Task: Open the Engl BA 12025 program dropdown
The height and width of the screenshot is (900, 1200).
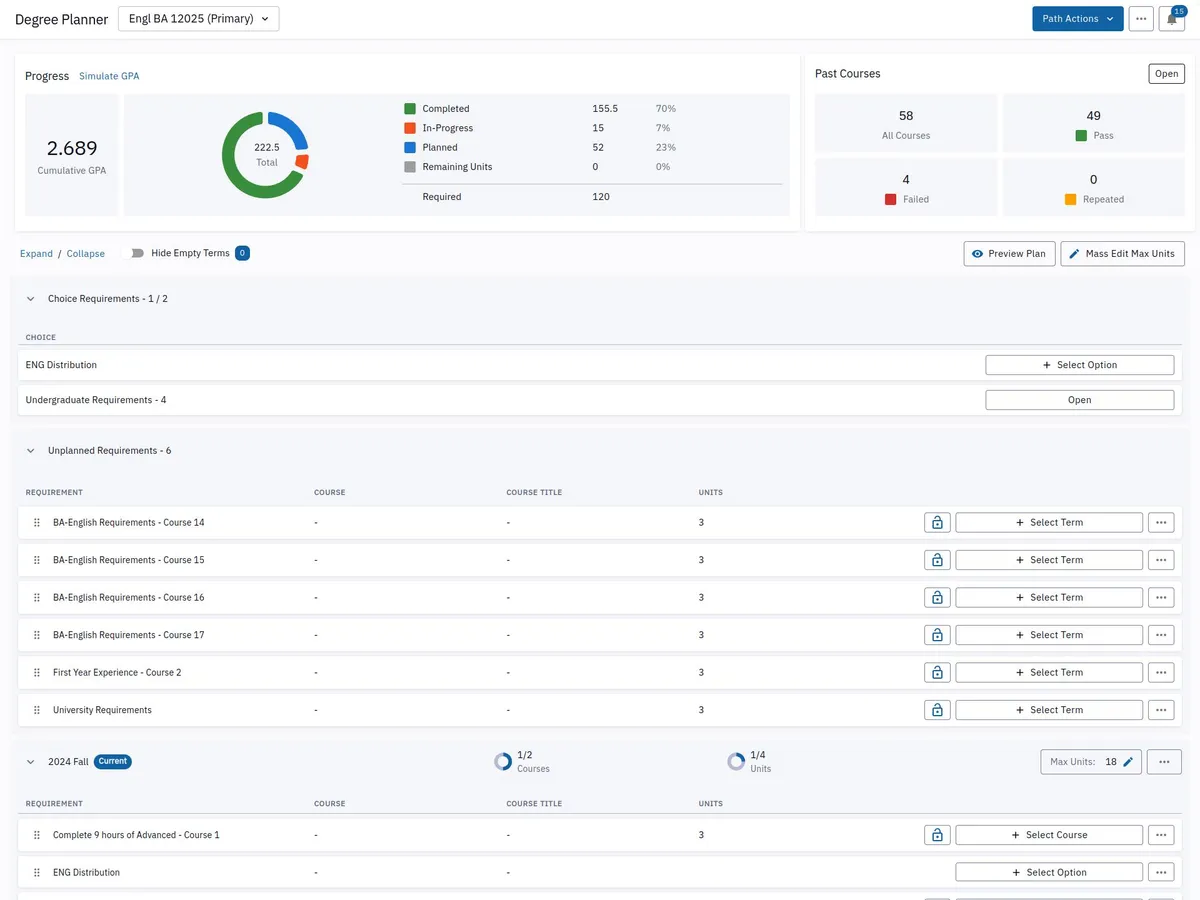Action: click(199, 19)
